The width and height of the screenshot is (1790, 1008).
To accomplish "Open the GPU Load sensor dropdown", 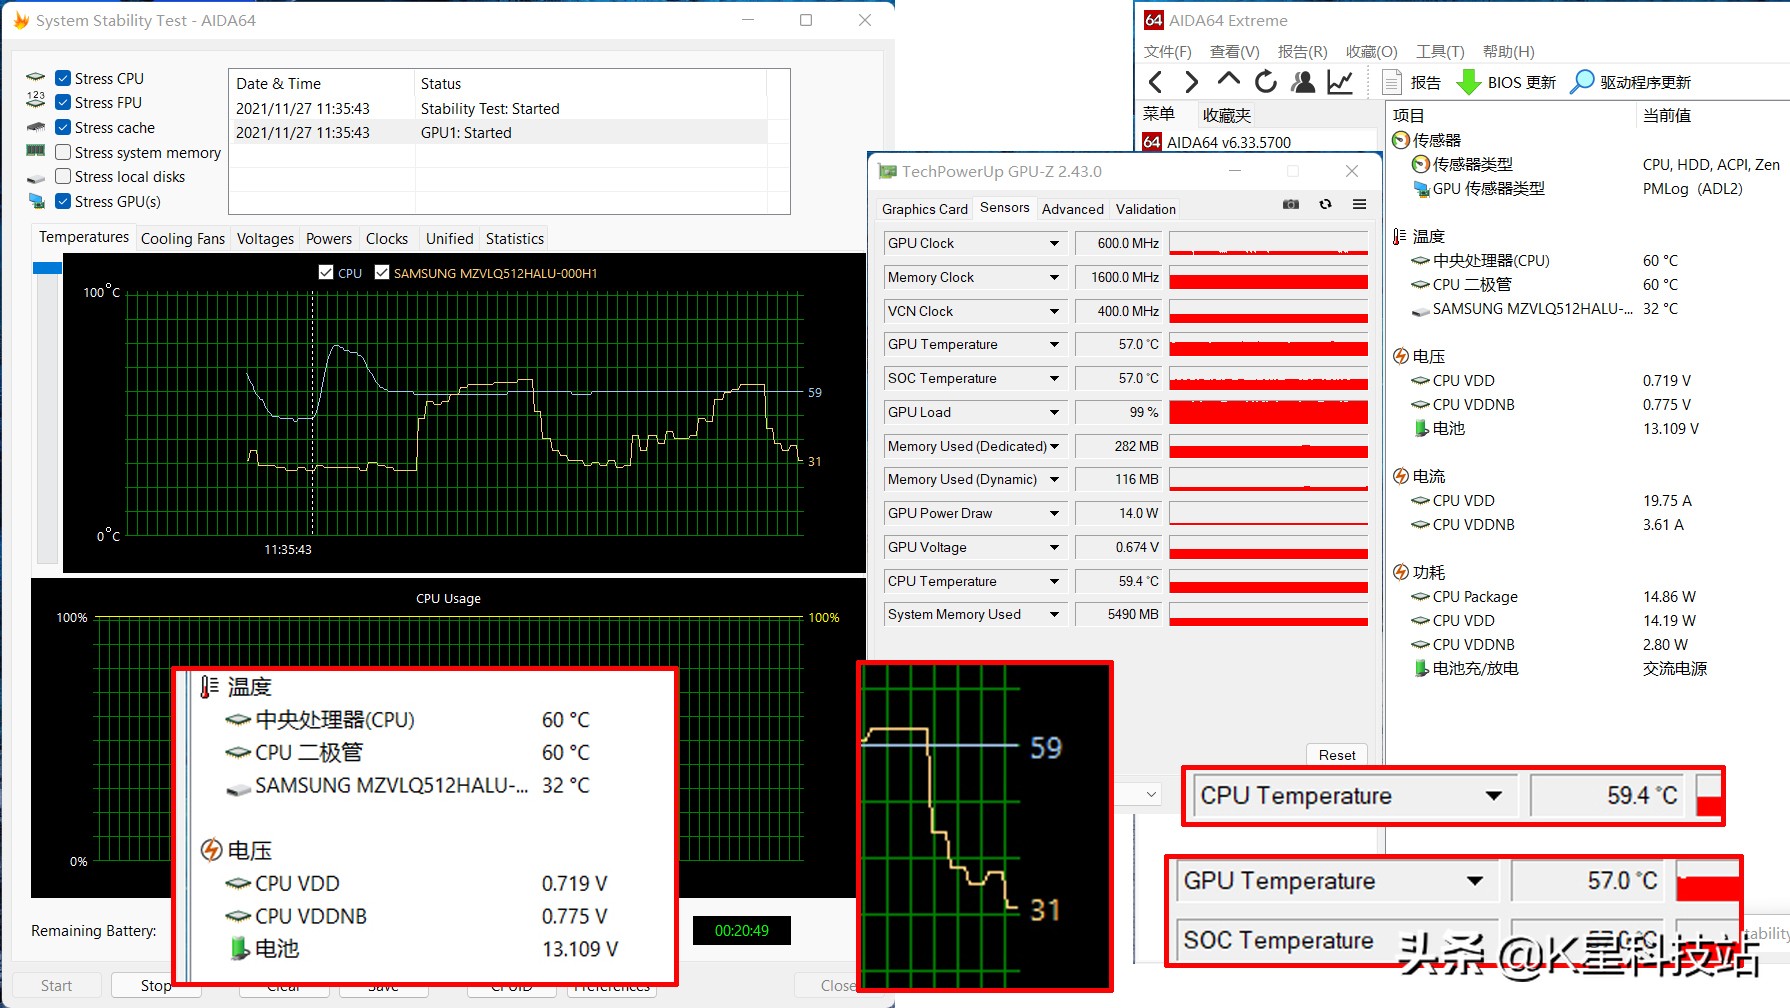I will [x=1054, y=412].
